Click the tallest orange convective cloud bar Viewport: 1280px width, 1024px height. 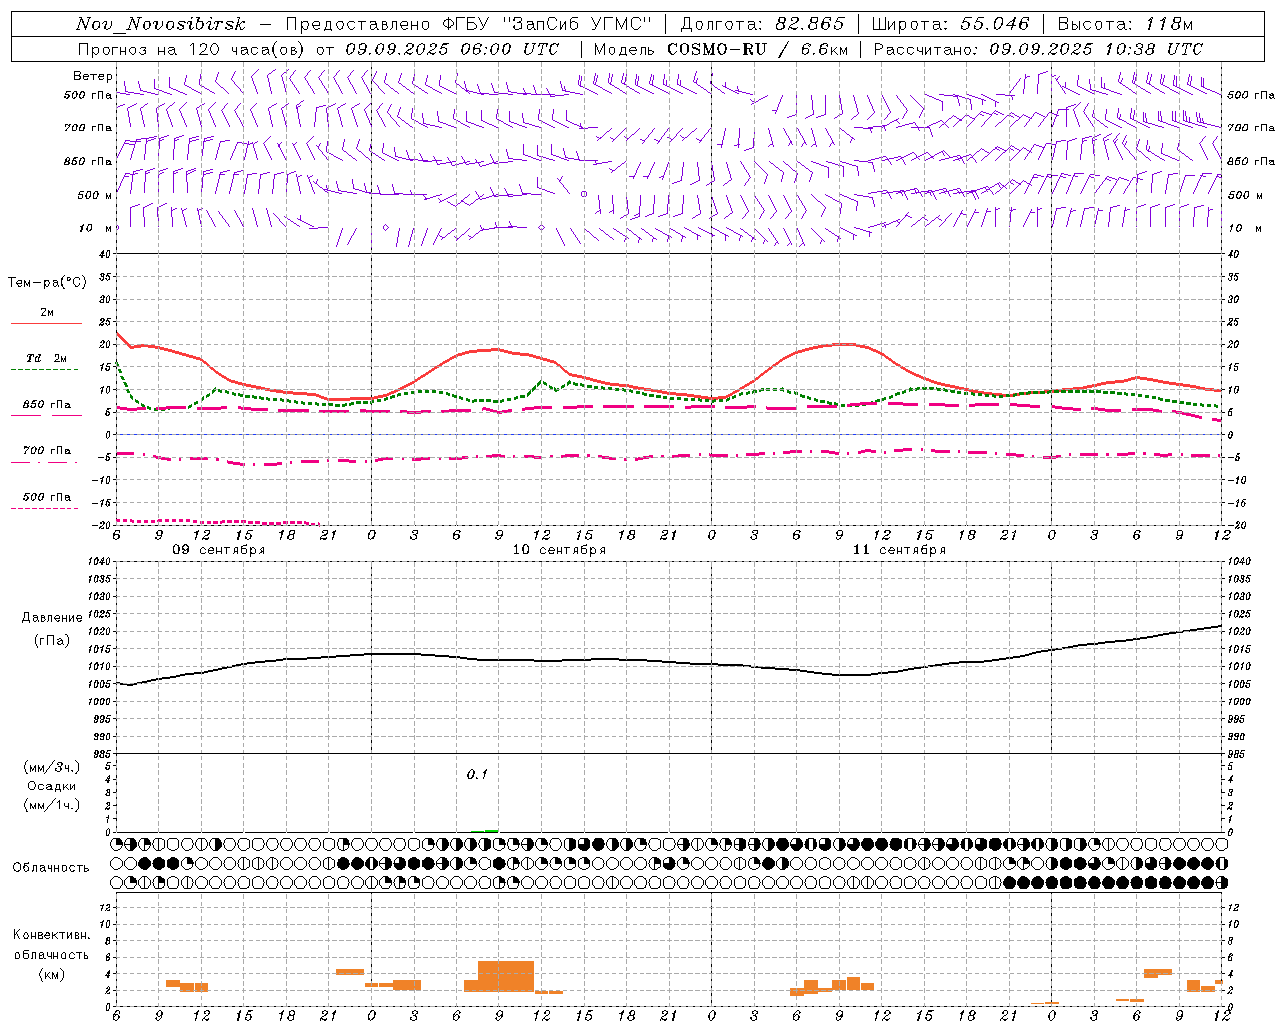coord(506,976)
